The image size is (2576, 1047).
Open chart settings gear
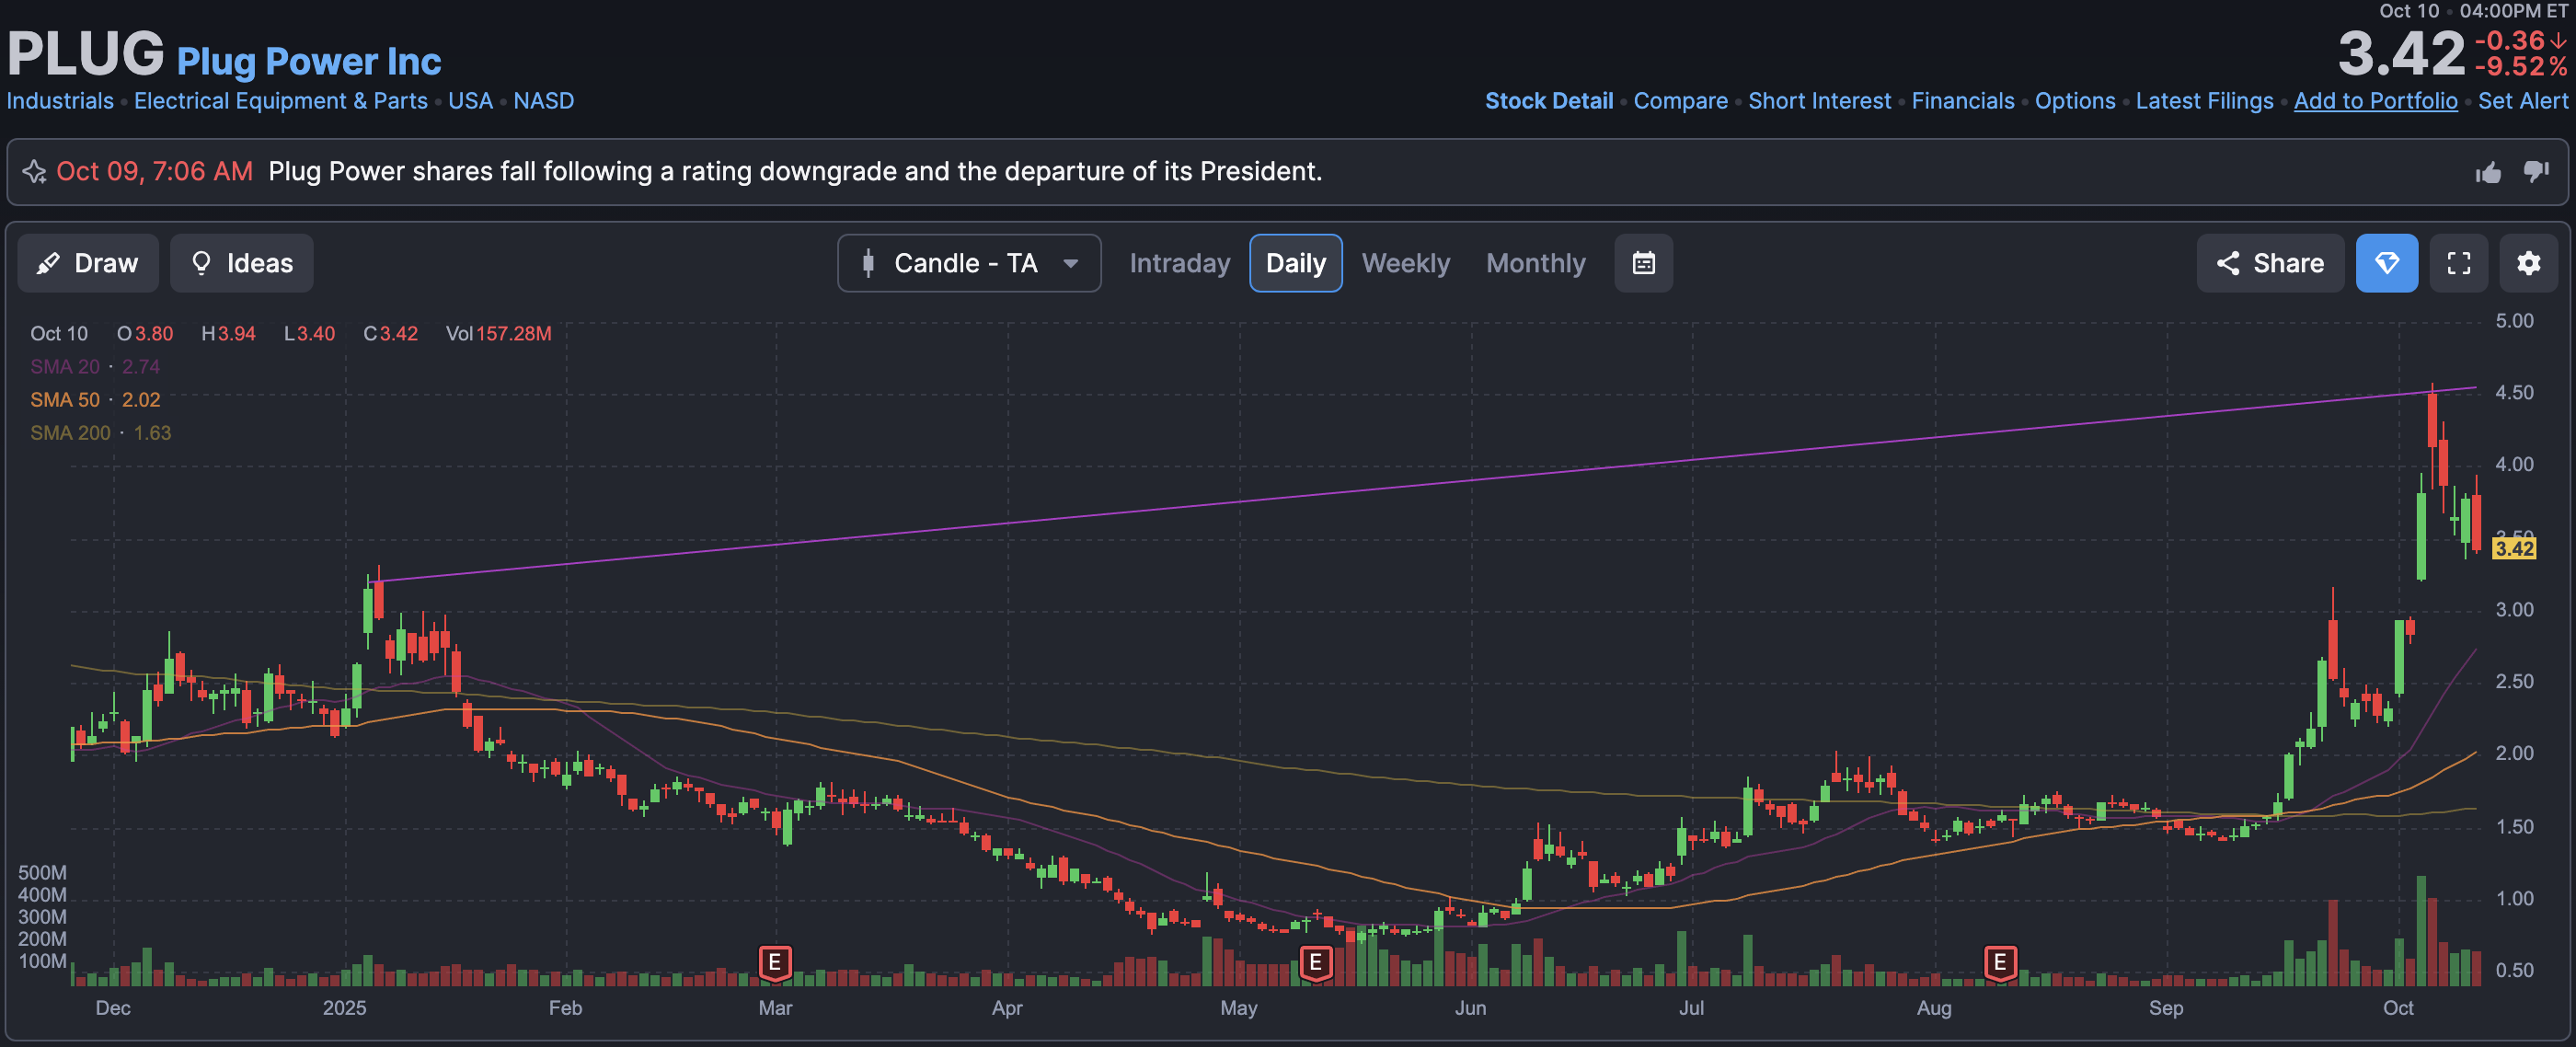pos(2528,263)
